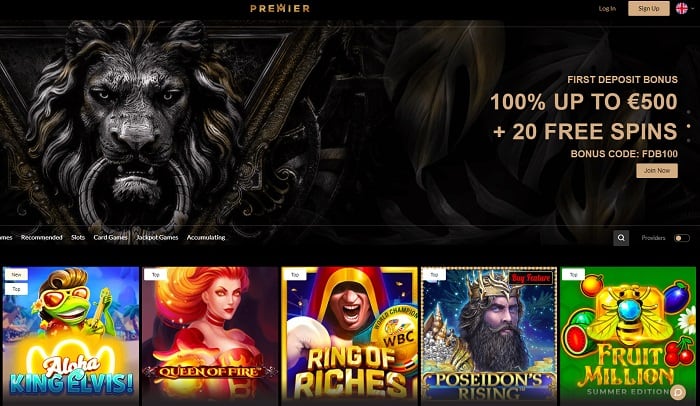Click the UK flag language icon
Viewport: 700px width, 406px height.
[682, 8]
